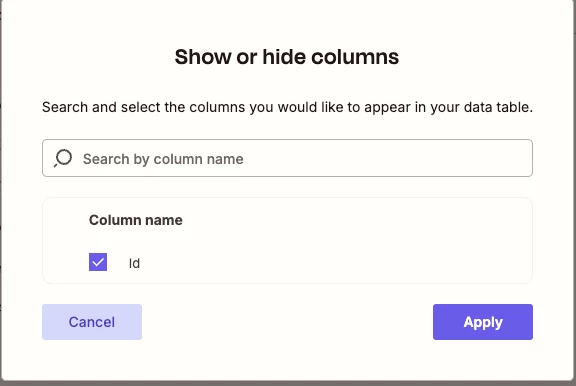The height and width of the screenshot is (386, 576).
Task: Apply the column visibility changes
Action: [483, 322]
